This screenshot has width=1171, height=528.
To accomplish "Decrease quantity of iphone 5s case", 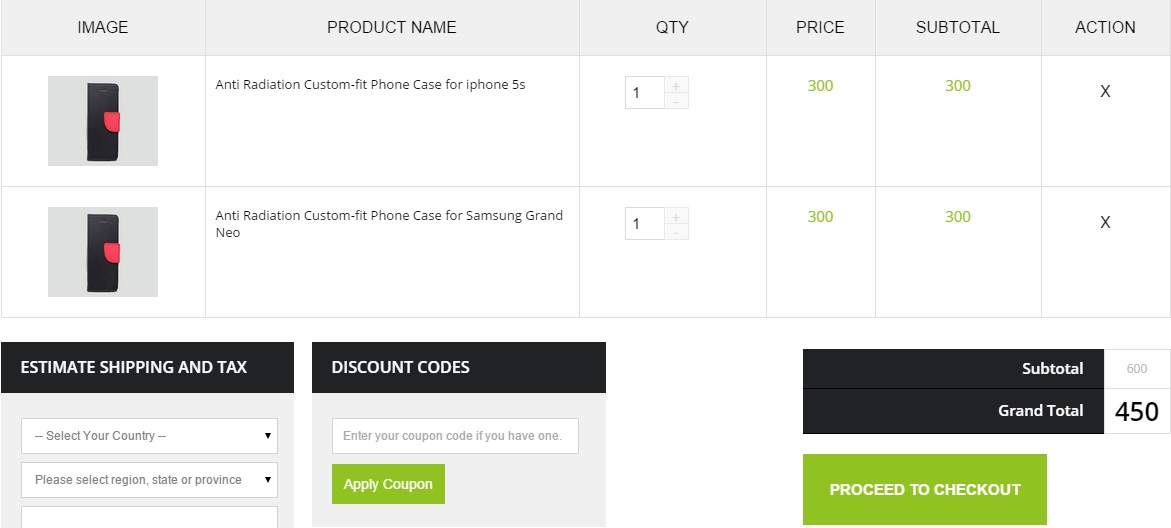I will 677,101.
